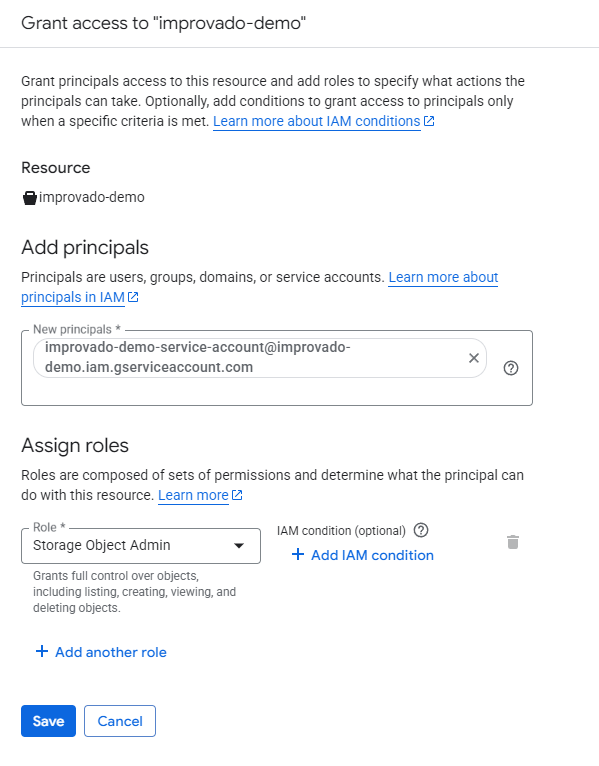Open Learn more about IAM conditions link
The width and height of the screenshot is (599, 766).
[317, 121]
